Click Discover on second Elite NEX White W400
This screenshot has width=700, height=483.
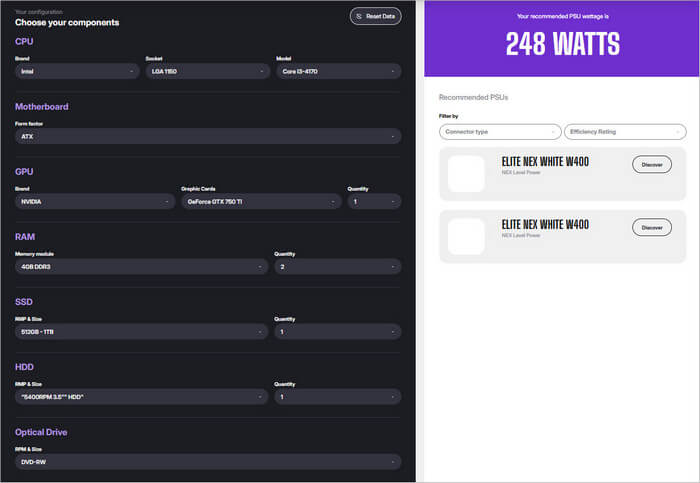[652, 227]
